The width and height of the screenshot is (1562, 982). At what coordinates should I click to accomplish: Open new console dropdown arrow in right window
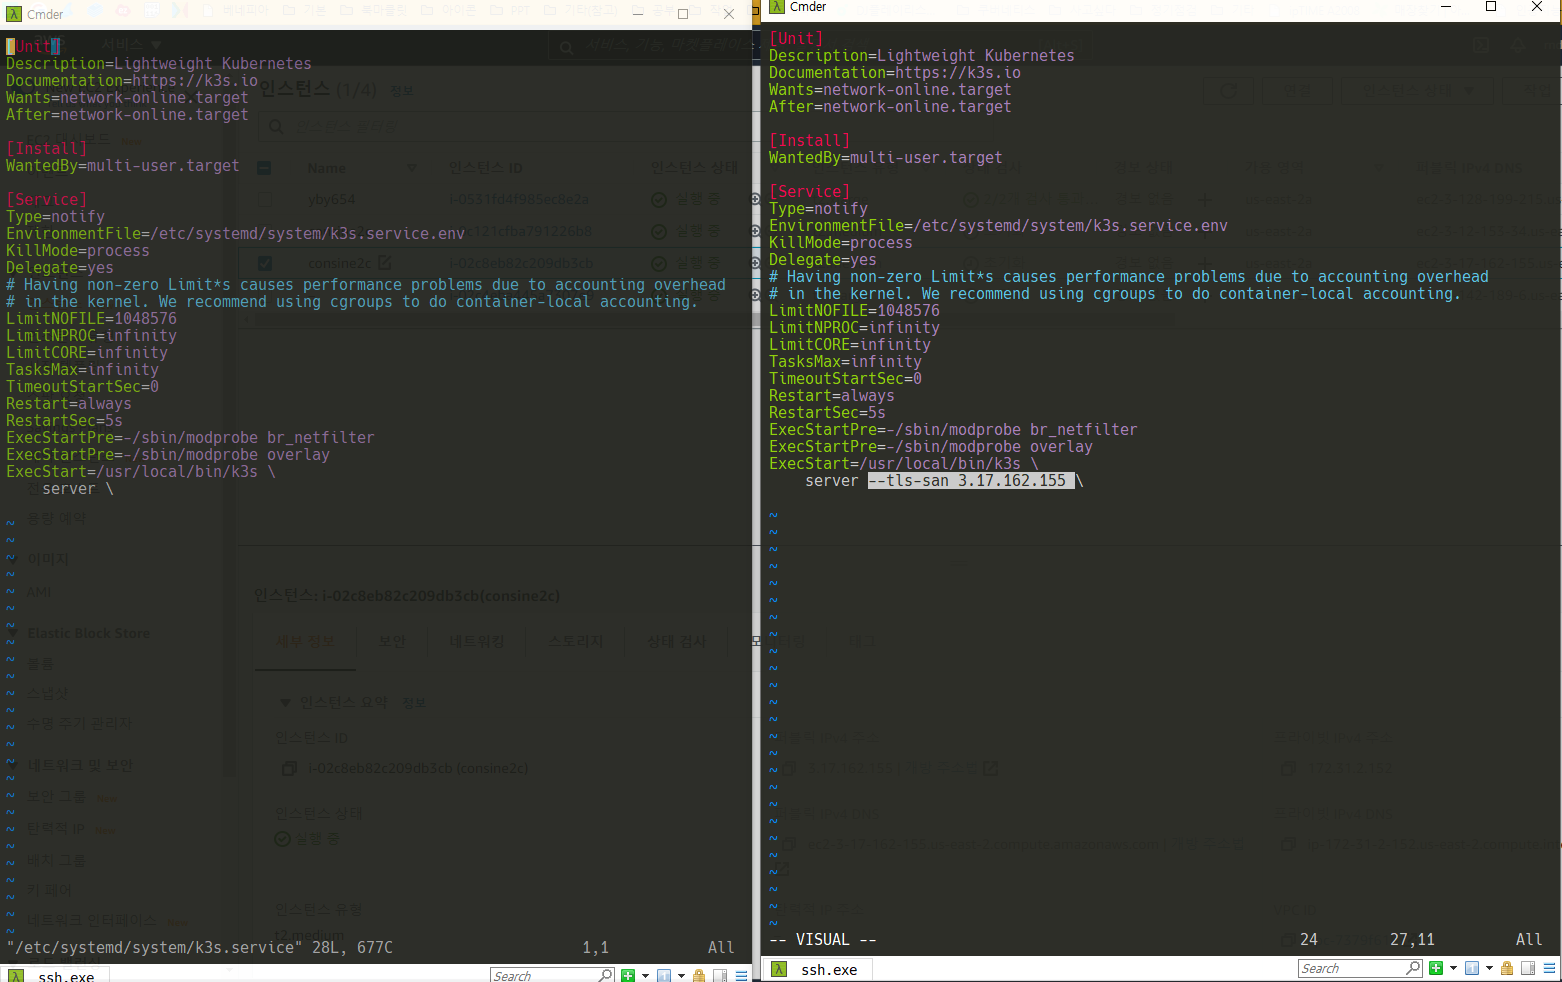(x=1453, y=968)
